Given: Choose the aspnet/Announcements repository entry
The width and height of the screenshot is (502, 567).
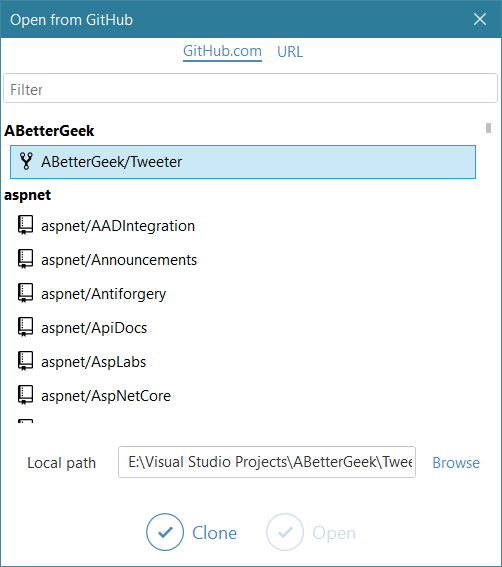Looking at the screenshot, I should (x=119, y=260).
